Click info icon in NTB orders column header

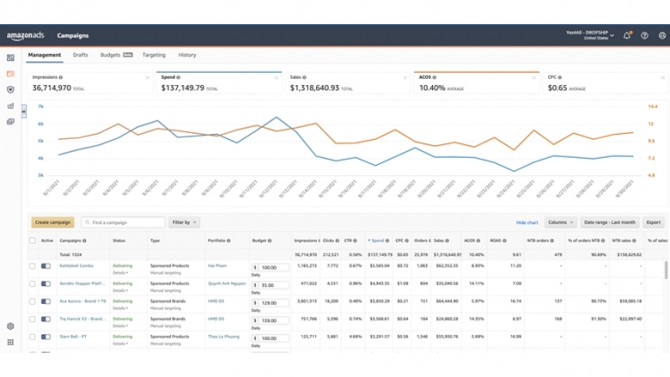[x=552, y=241]
